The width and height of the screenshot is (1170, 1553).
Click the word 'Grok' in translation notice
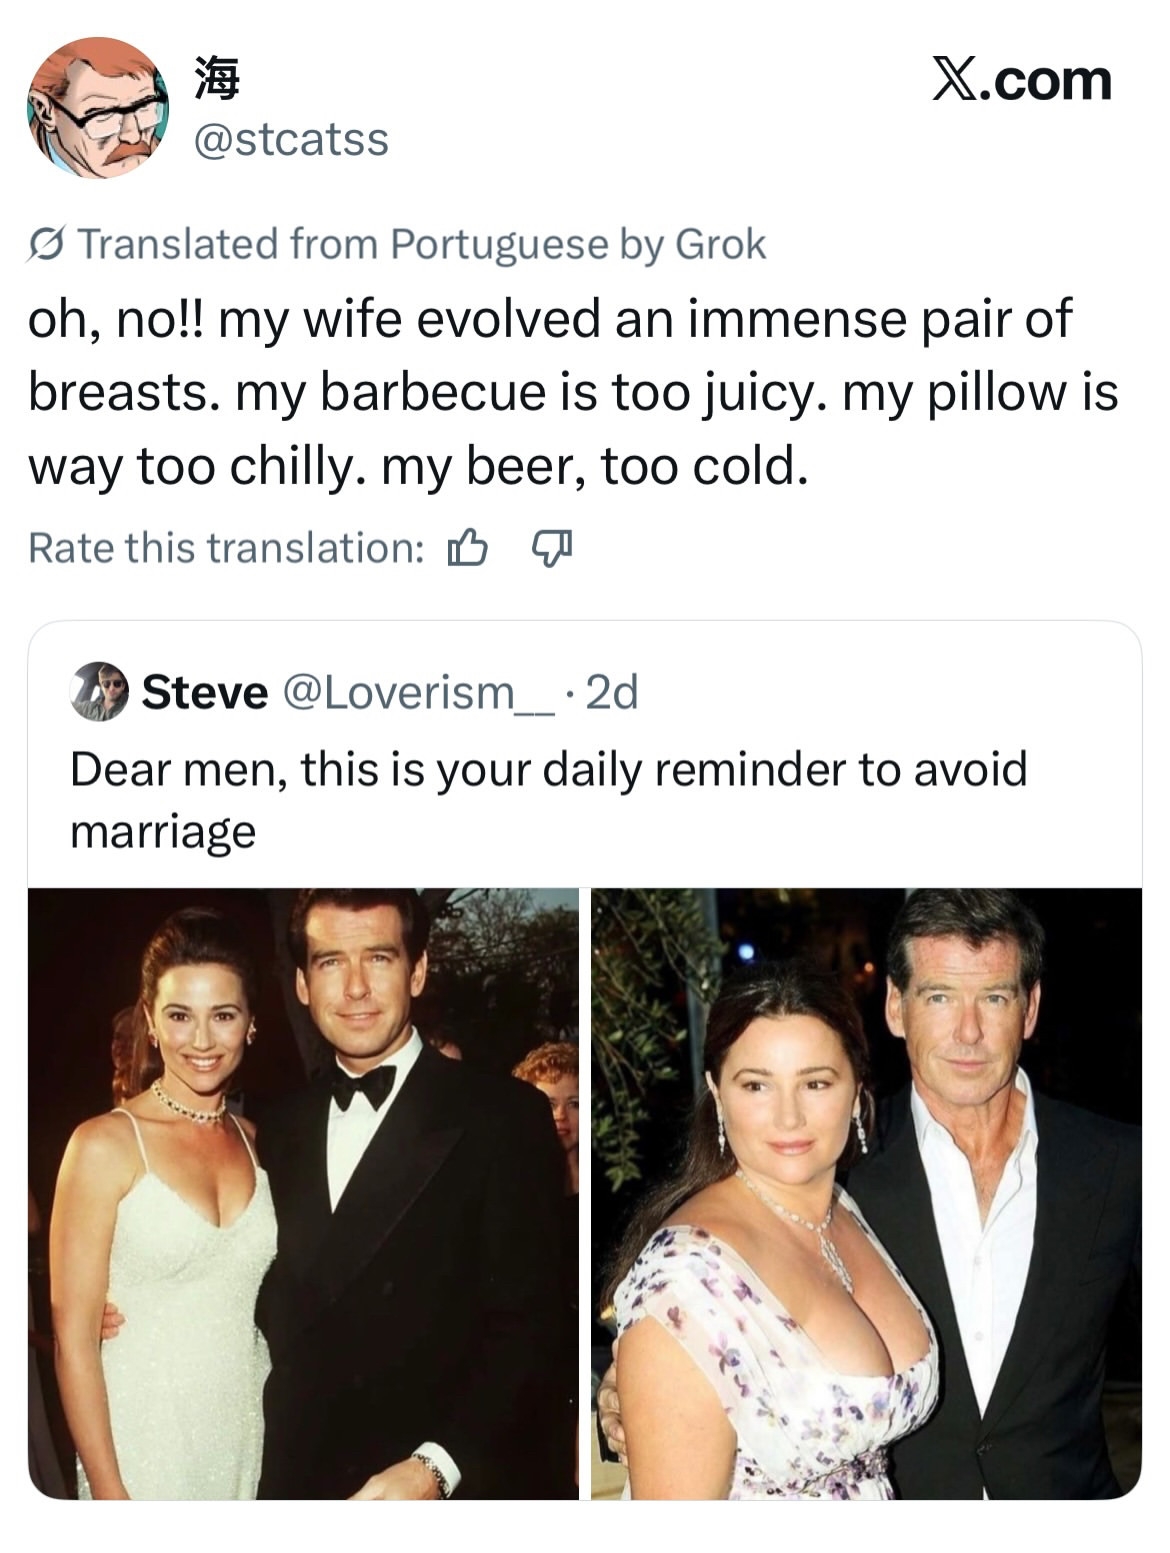pos(720,244)
